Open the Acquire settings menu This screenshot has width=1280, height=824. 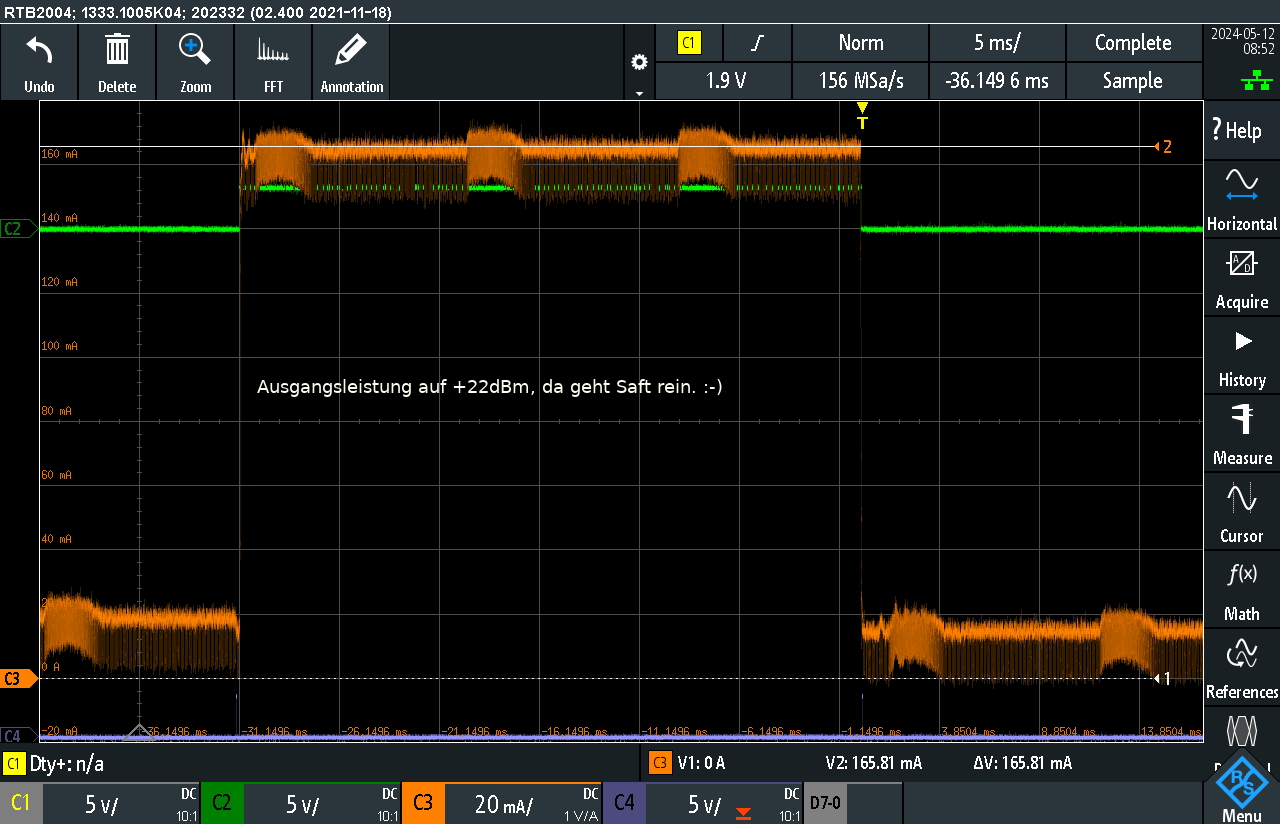[x=1241, y=278]
